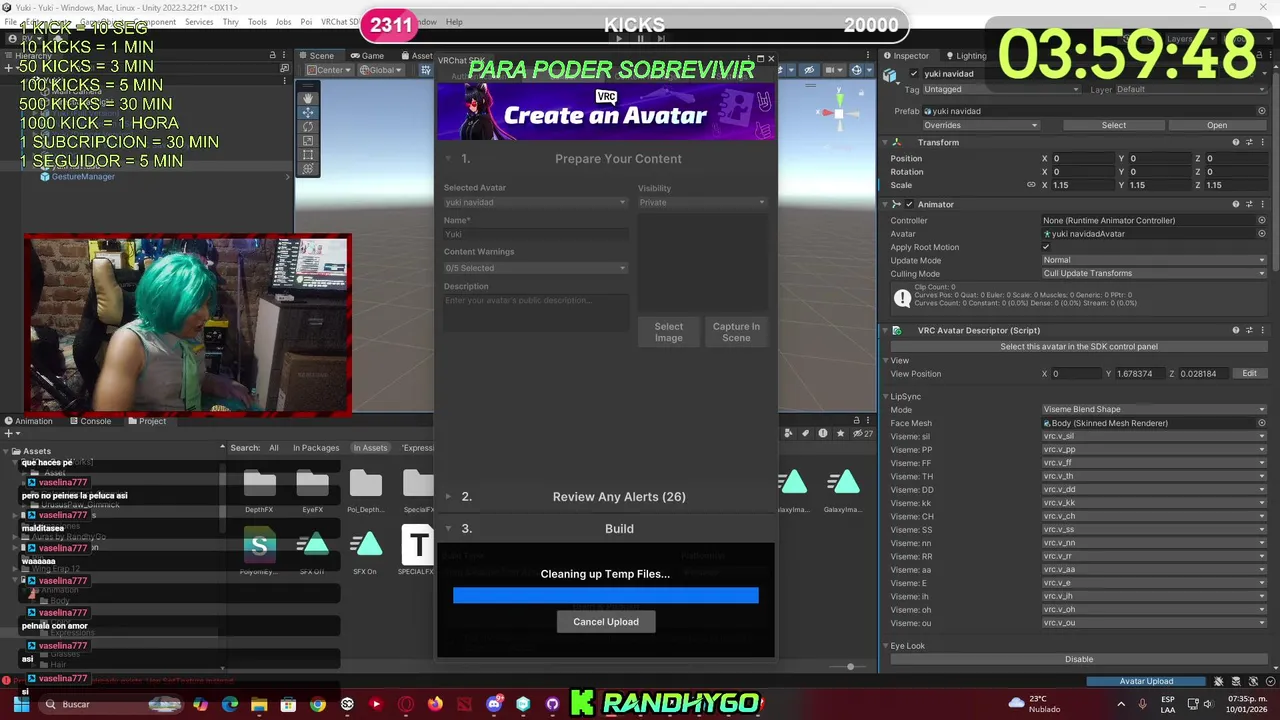
Task: Open Transform component three-dot menu
Action: tap(1262, 142)
